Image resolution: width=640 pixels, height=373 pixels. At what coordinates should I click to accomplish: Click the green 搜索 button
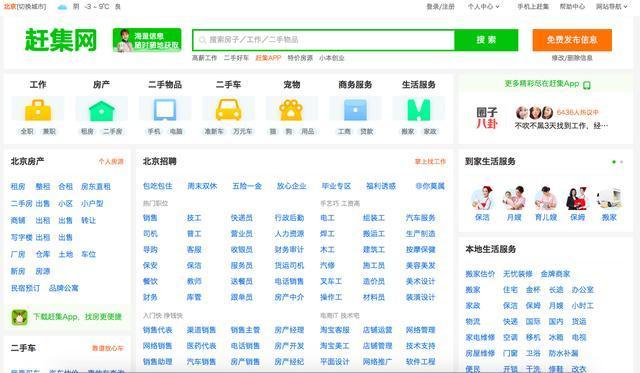(486, 40)
